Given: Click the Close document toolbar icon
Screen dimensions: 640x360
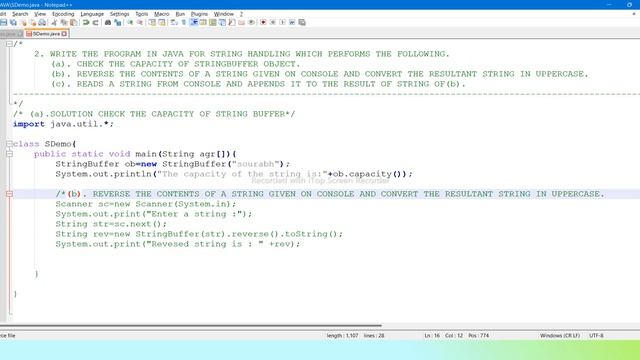Looking at the screenshot, I should coord(24,22).
